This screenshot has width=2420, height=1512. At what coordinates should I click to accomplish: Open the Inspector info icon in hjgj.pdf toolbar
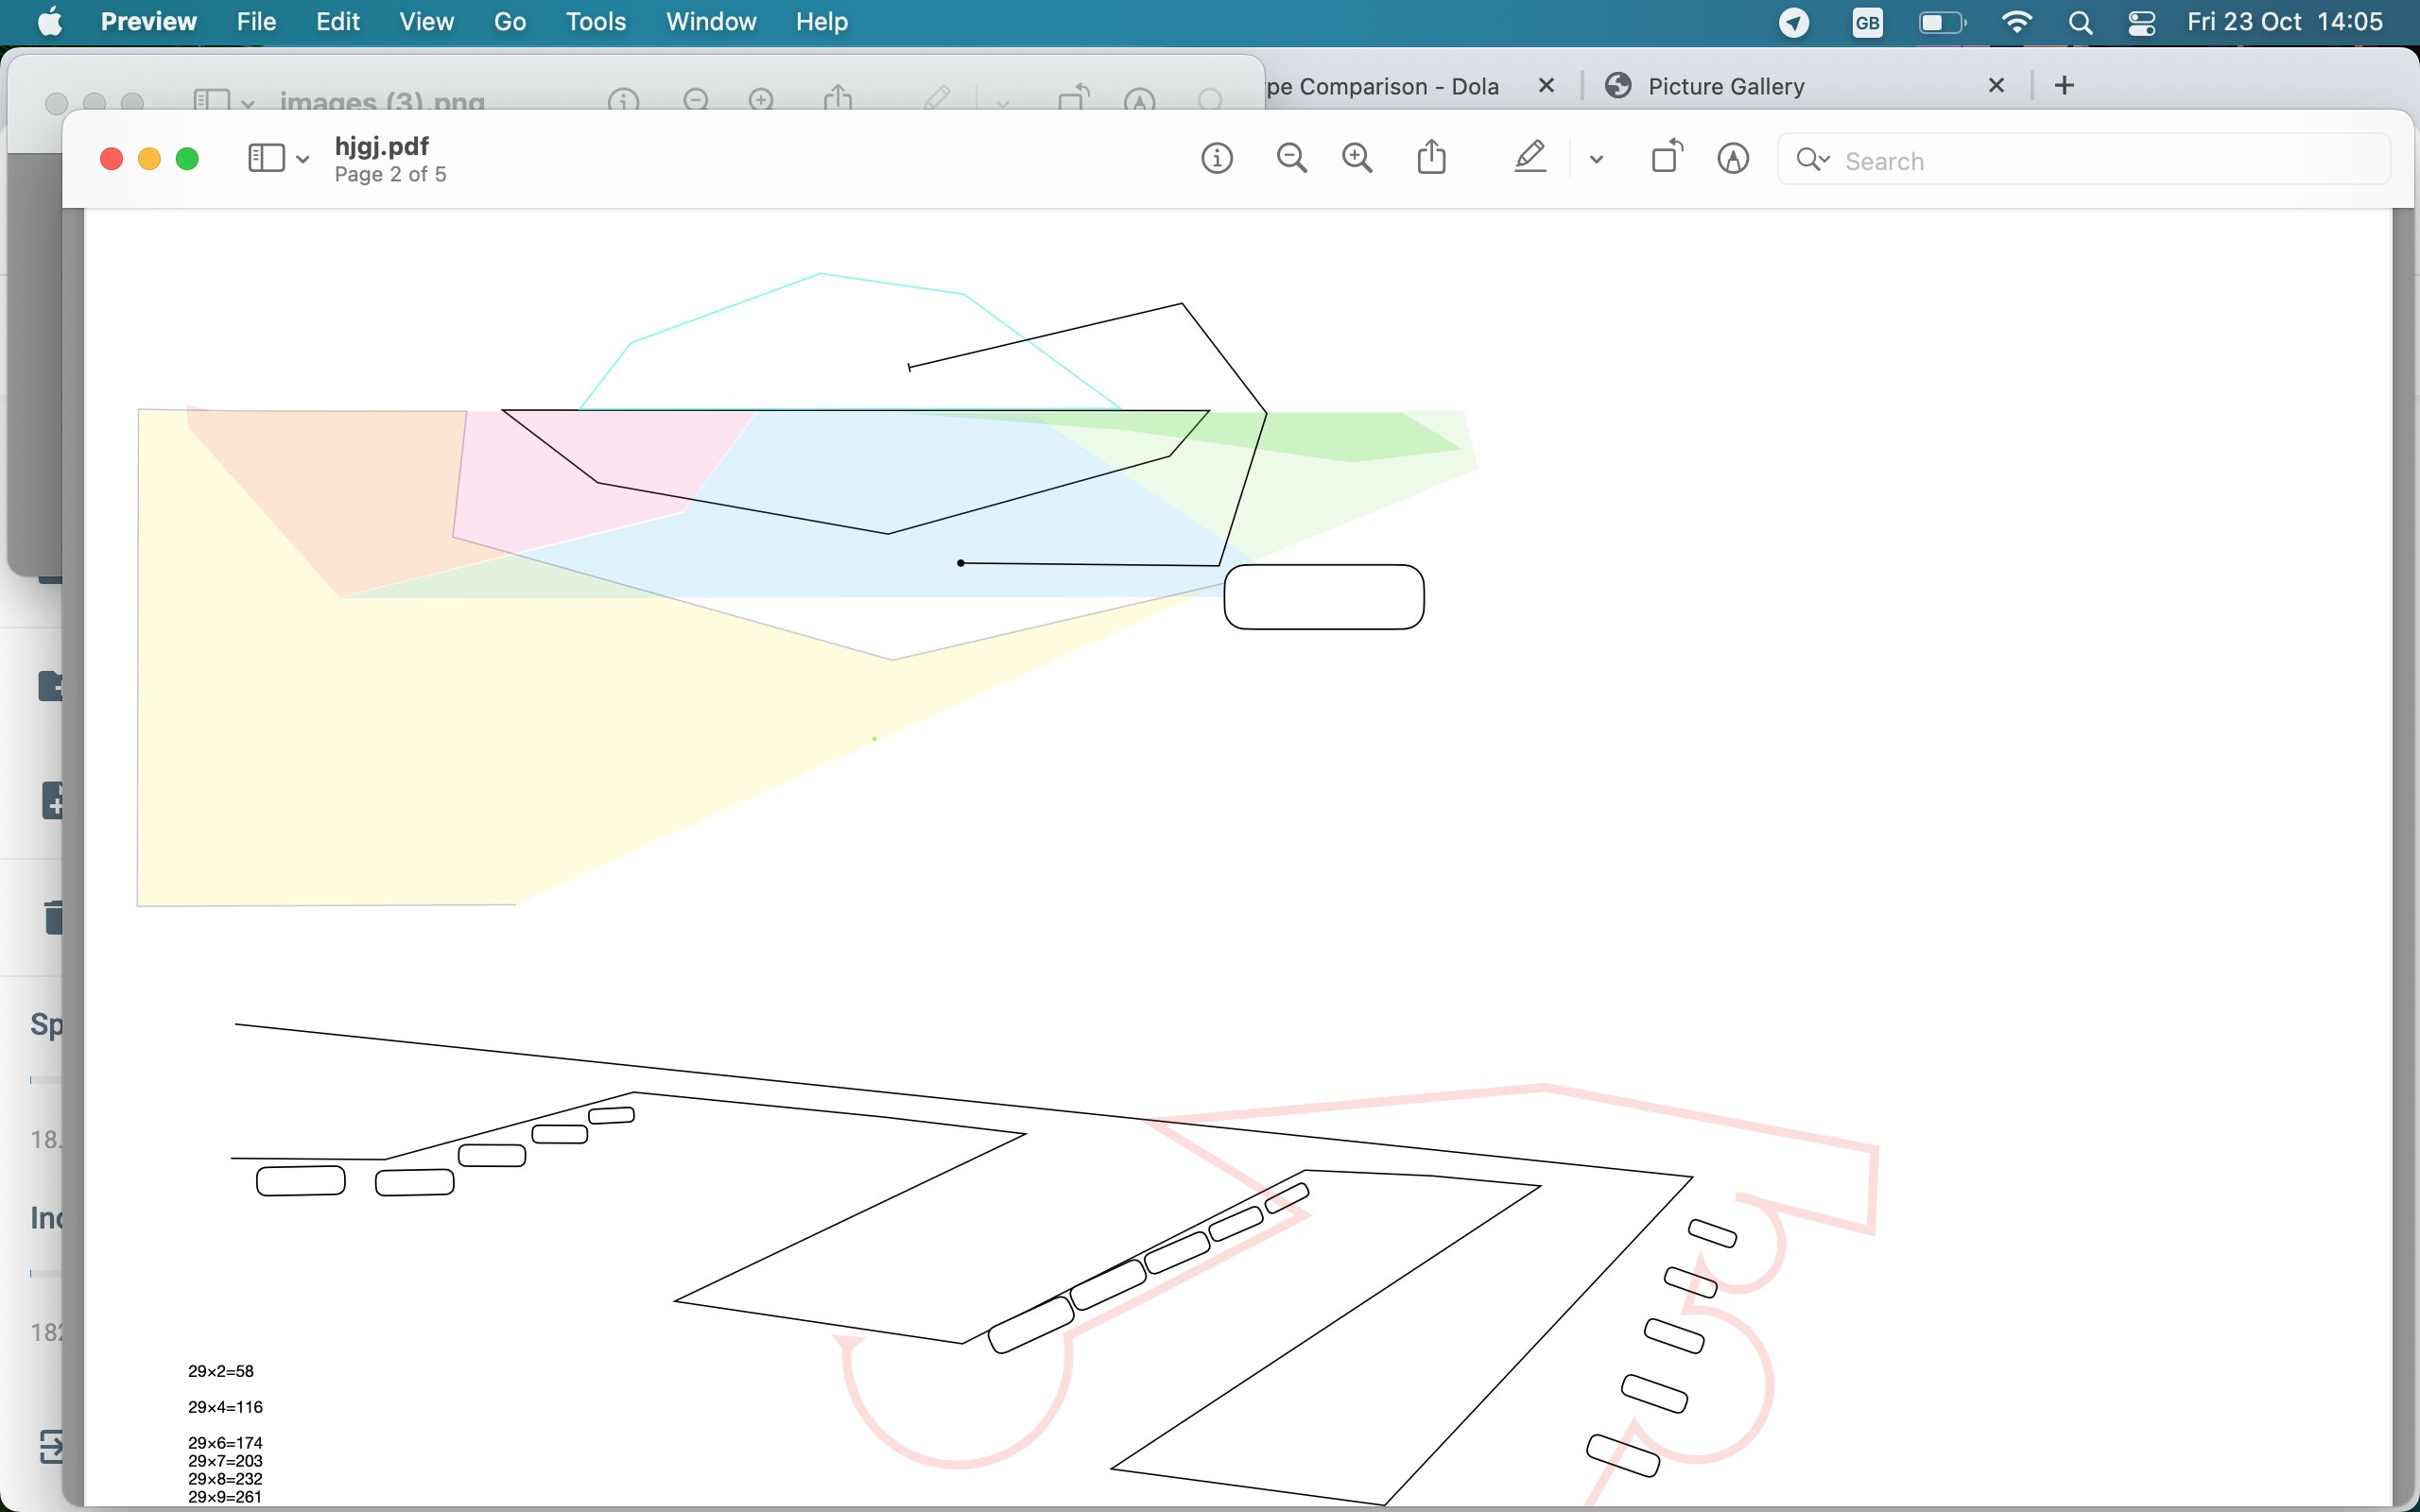click(x=1216, y=158)
